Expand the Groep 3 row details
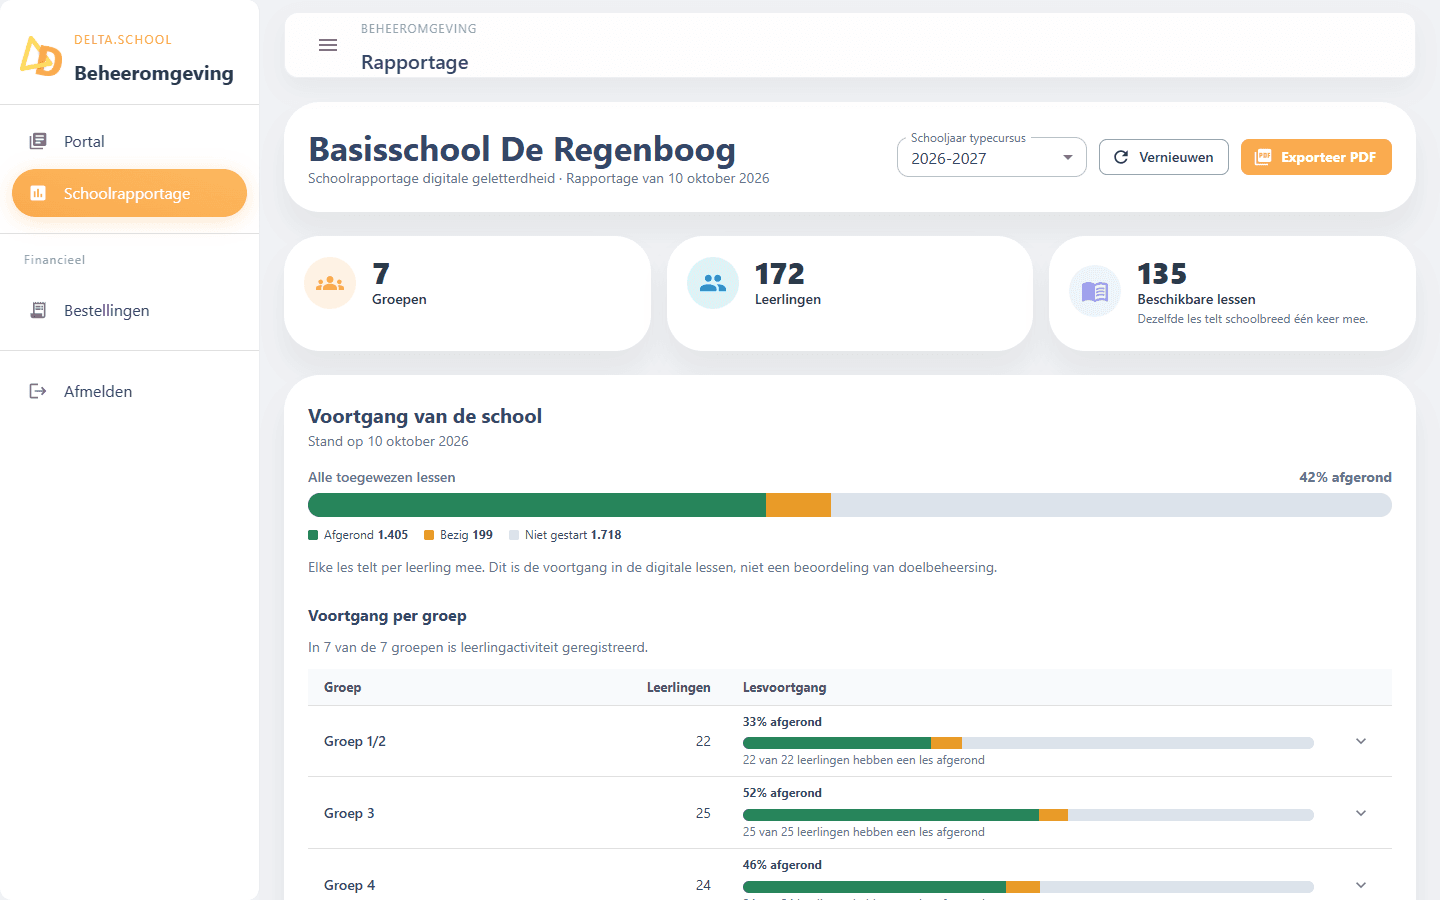The image size is (1440, 900). point(1361,813)
